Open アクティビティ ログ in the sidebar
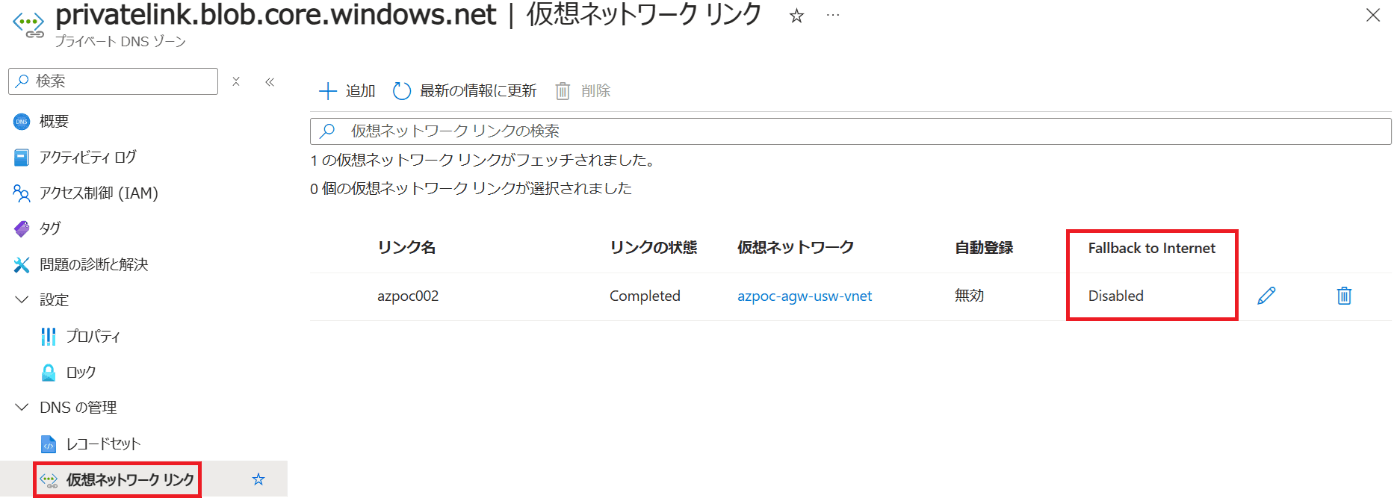Image resolution: width=1400 pixels, height=501 pixels. (88, 157)
